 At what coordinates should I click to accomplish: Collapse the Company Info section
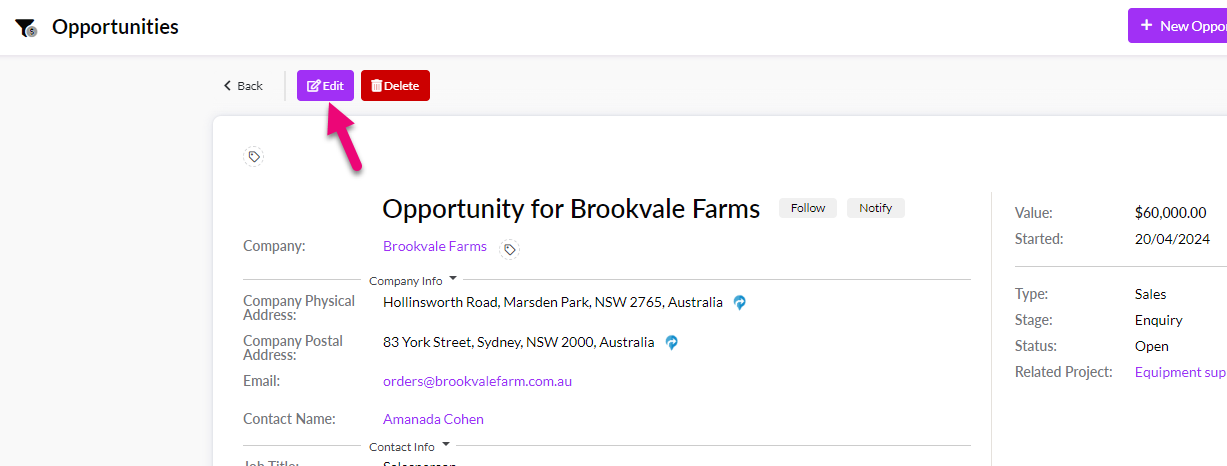point(453,279)
